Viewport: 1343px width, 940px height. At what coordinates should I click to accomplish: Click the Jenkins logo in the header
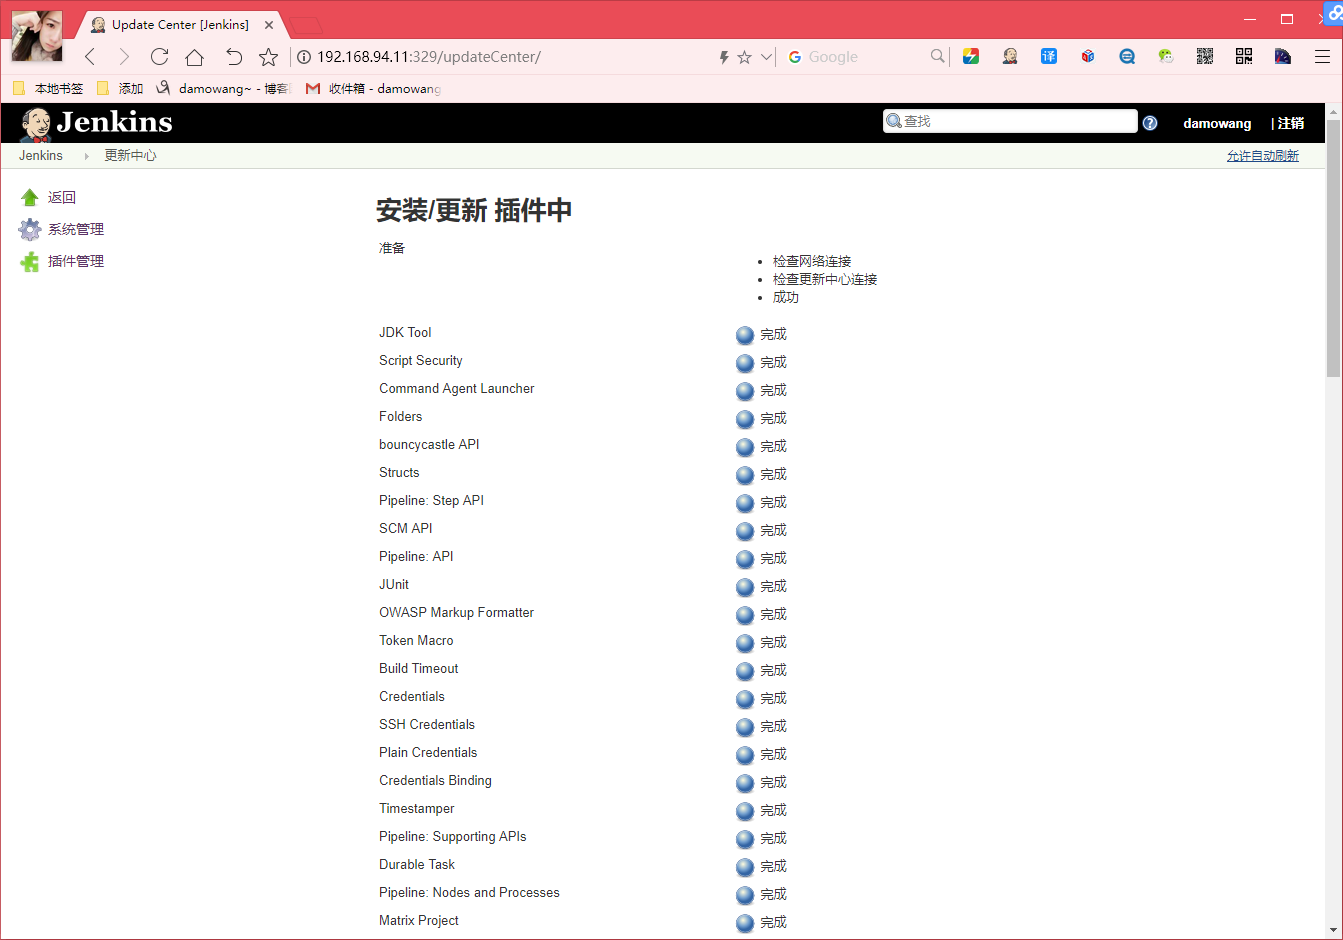coord(96,123)
